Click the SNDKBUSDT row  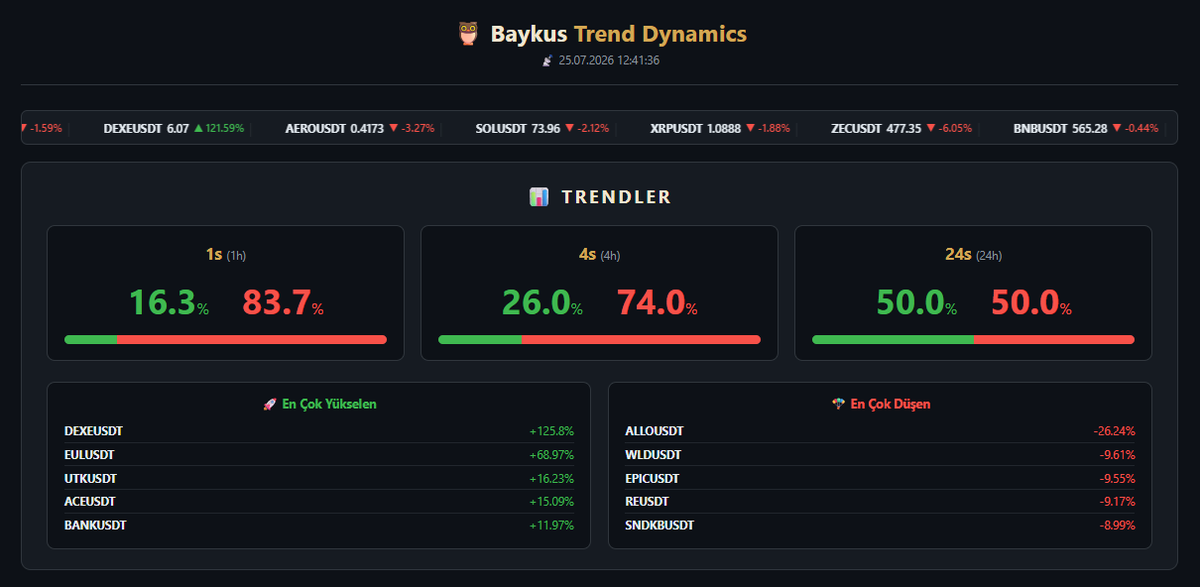[x=880, y=524]
